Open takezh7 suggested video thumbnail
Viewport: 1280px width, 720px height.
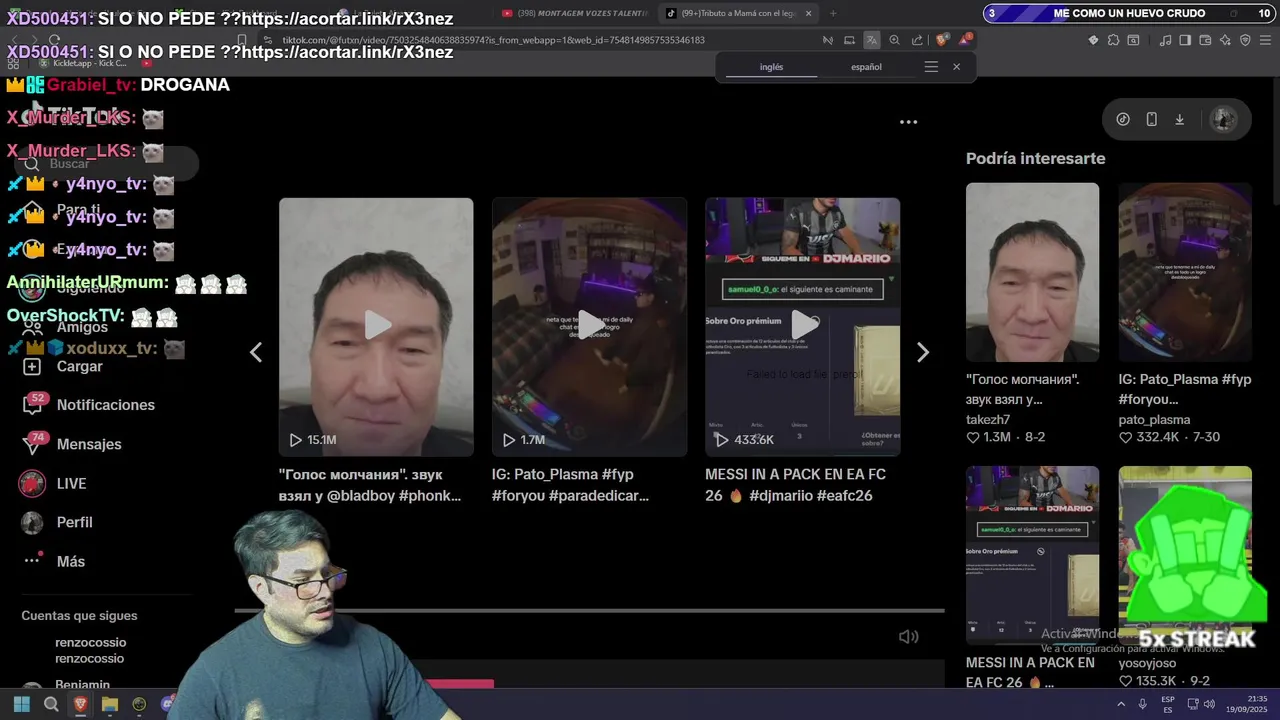(1032, 272)
